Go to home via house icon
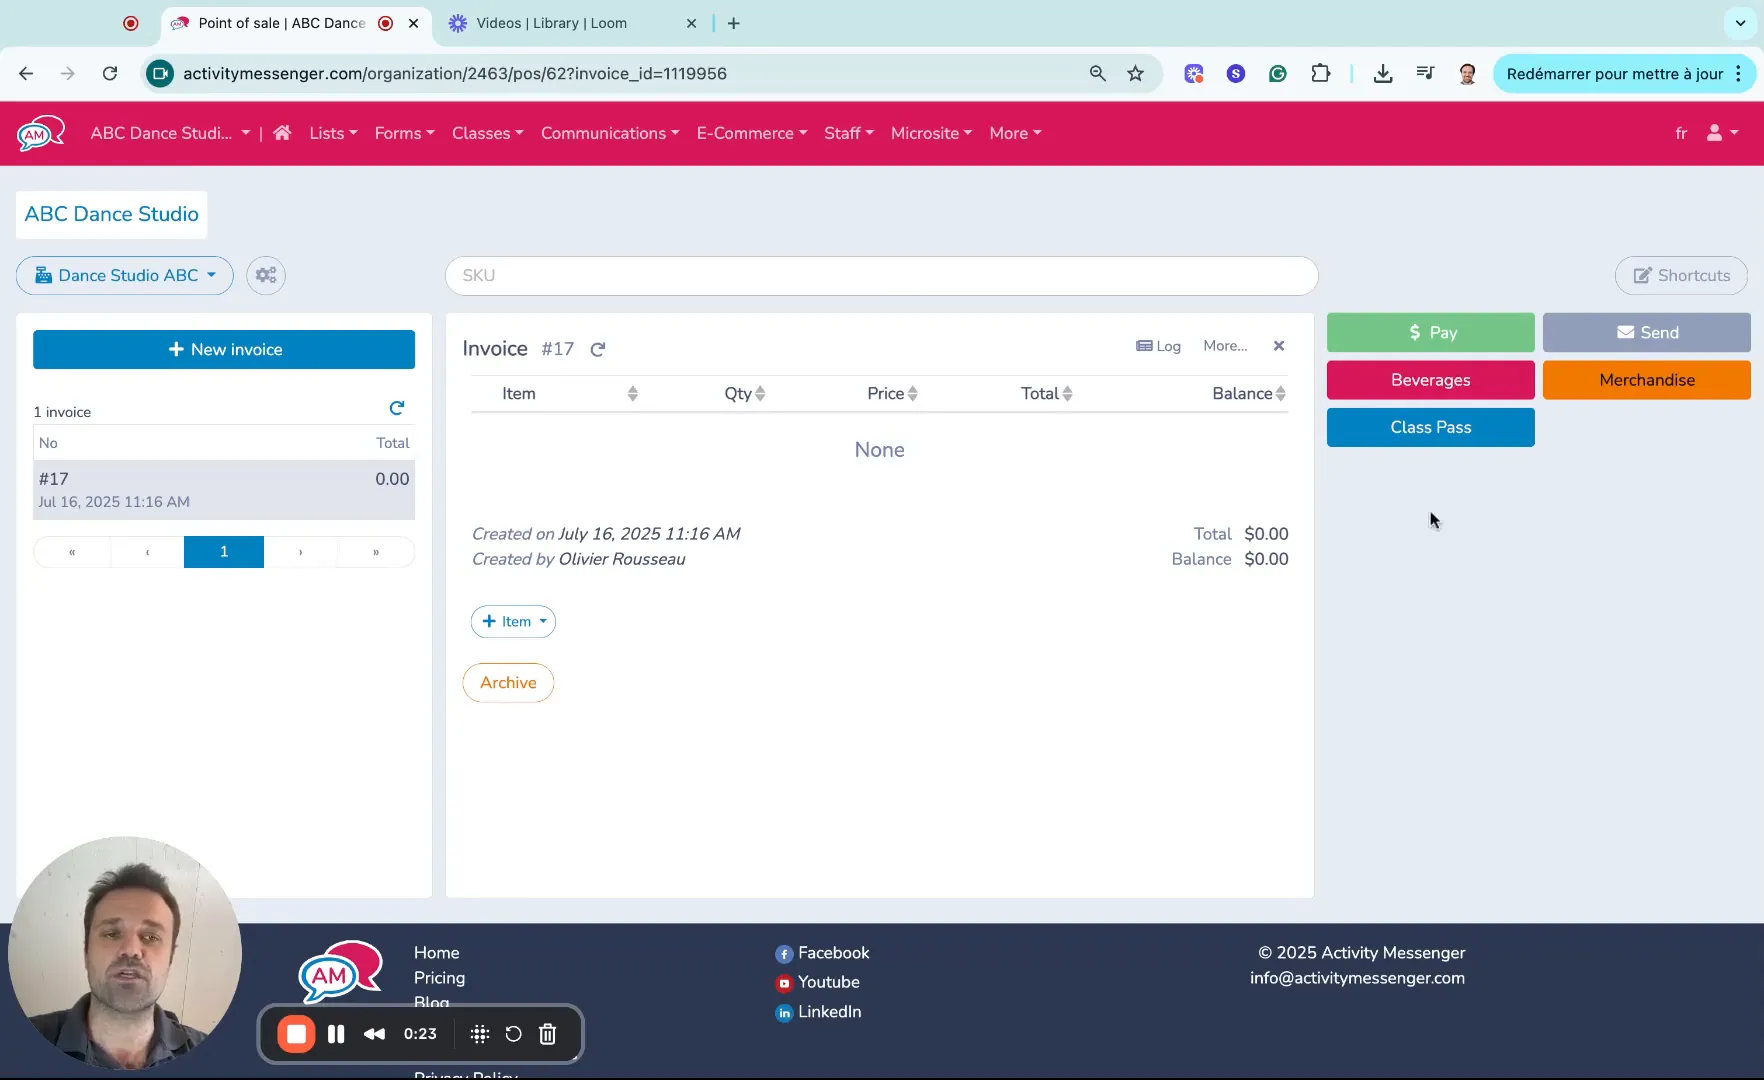The image size is (1764, 1080). [282, 133]
